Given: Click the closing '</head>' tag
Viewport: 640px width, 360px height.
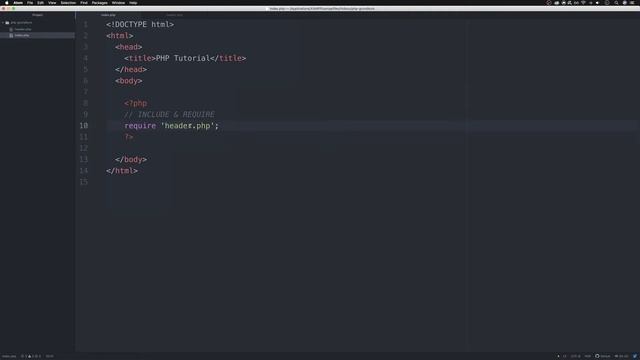Looking at the screenshot, I should (131, 69).
